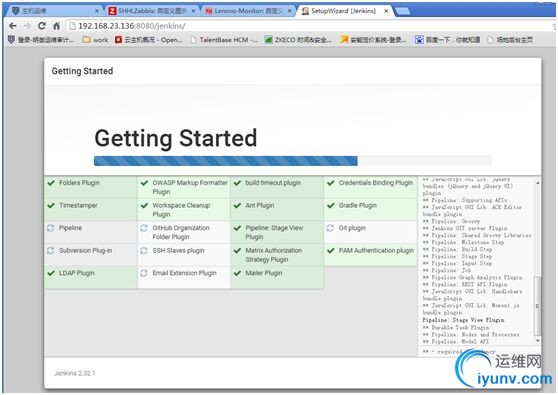
Task: Select the Gradle Plugin name
Action: pyautogui.click(x=358, y=205)
